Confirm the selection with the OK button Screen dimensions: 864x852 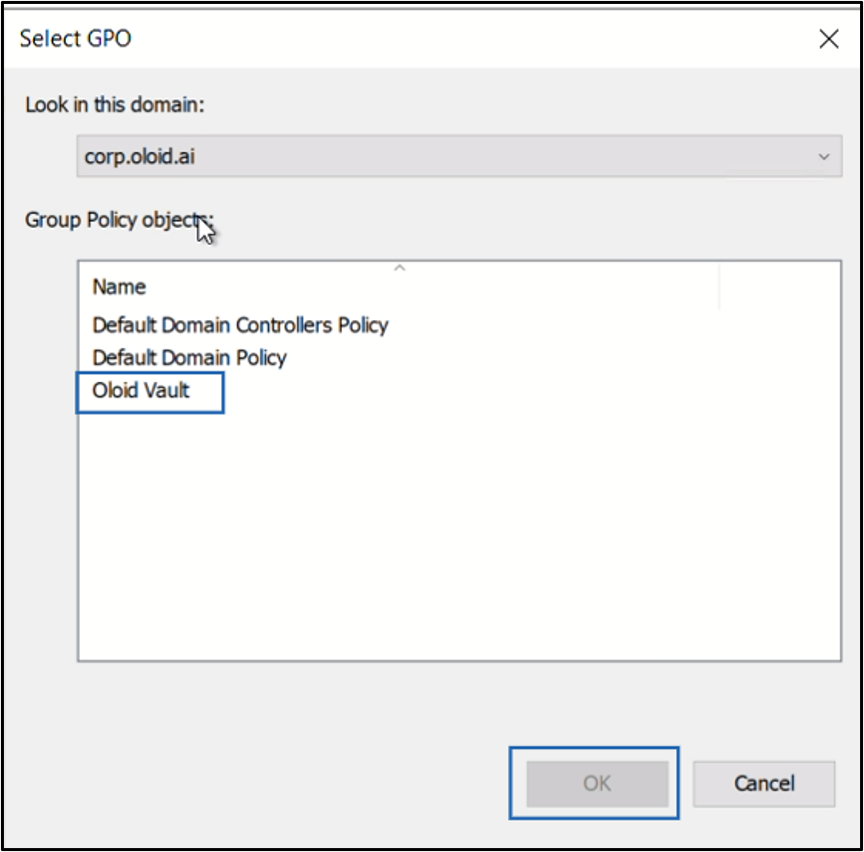tap(597, 783)
